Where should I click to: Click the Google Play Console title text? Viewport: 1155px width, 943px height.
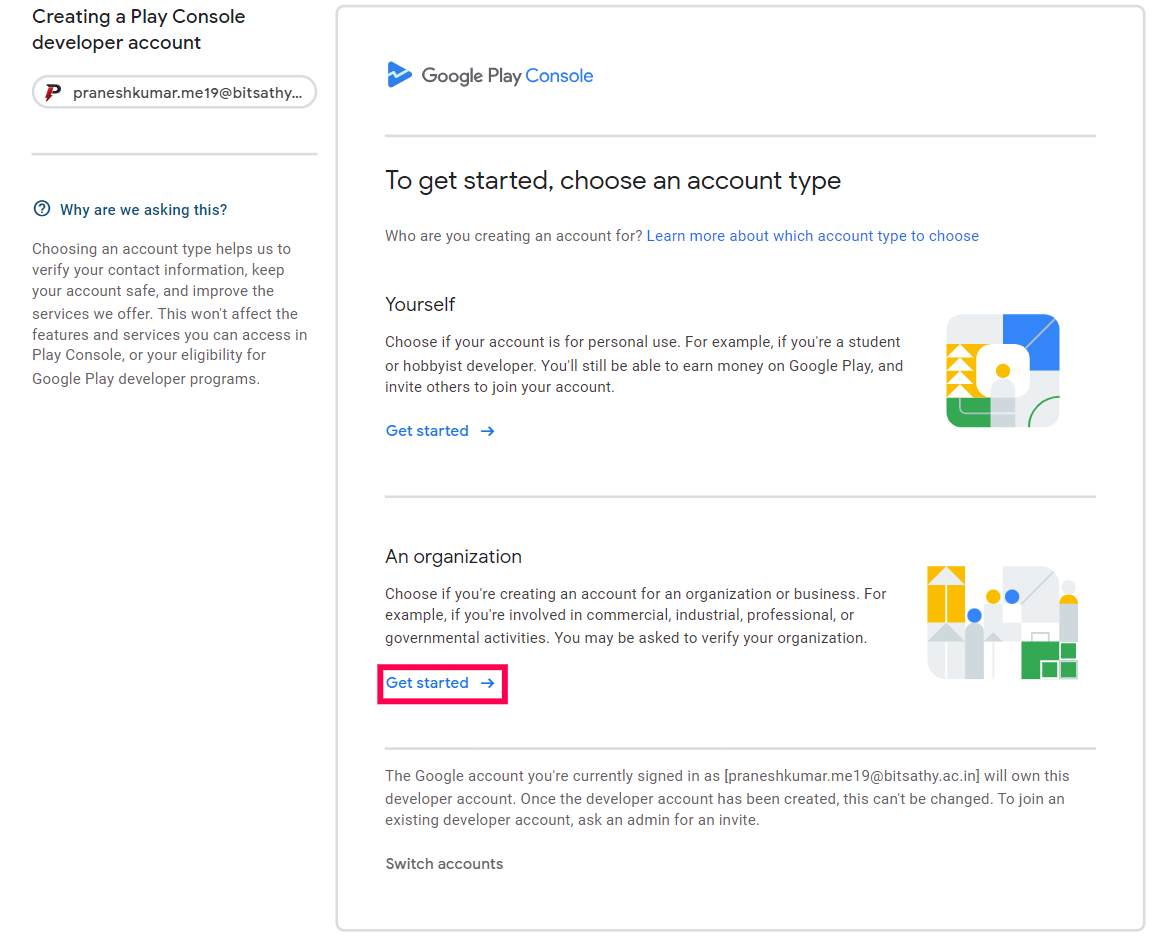click(x=507, y=76)
